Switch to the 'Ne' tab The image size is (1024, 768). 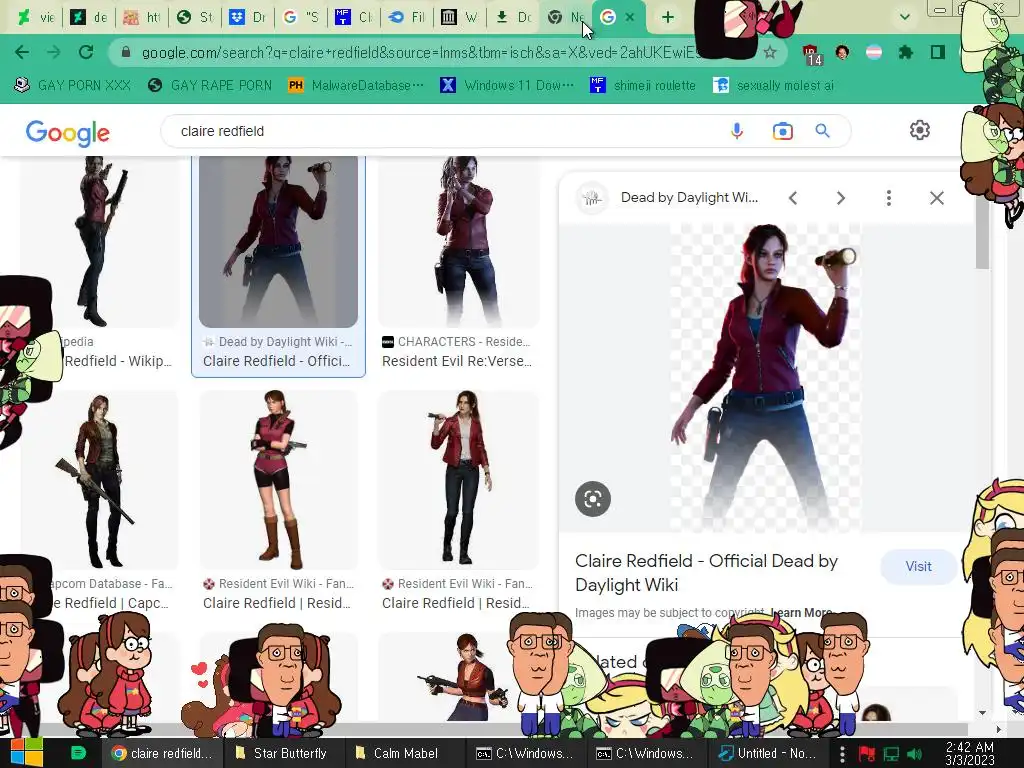coord(566,18)
